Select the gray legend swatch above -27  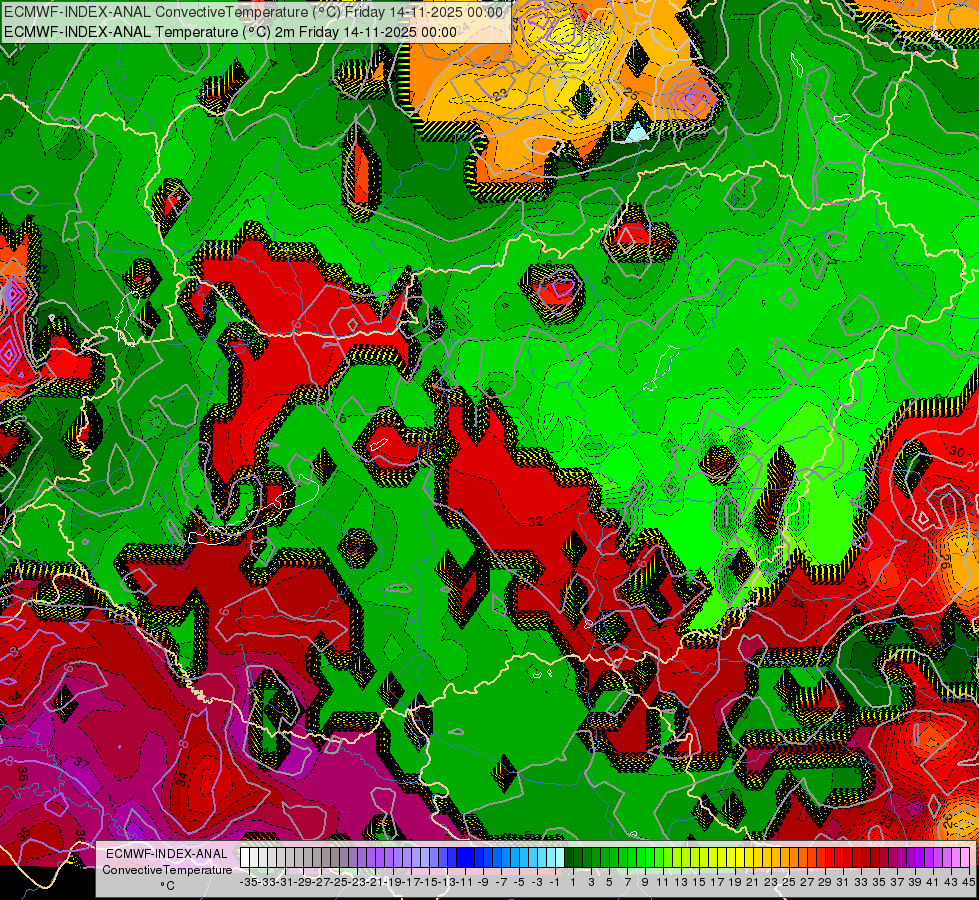[x=317, y=857]
